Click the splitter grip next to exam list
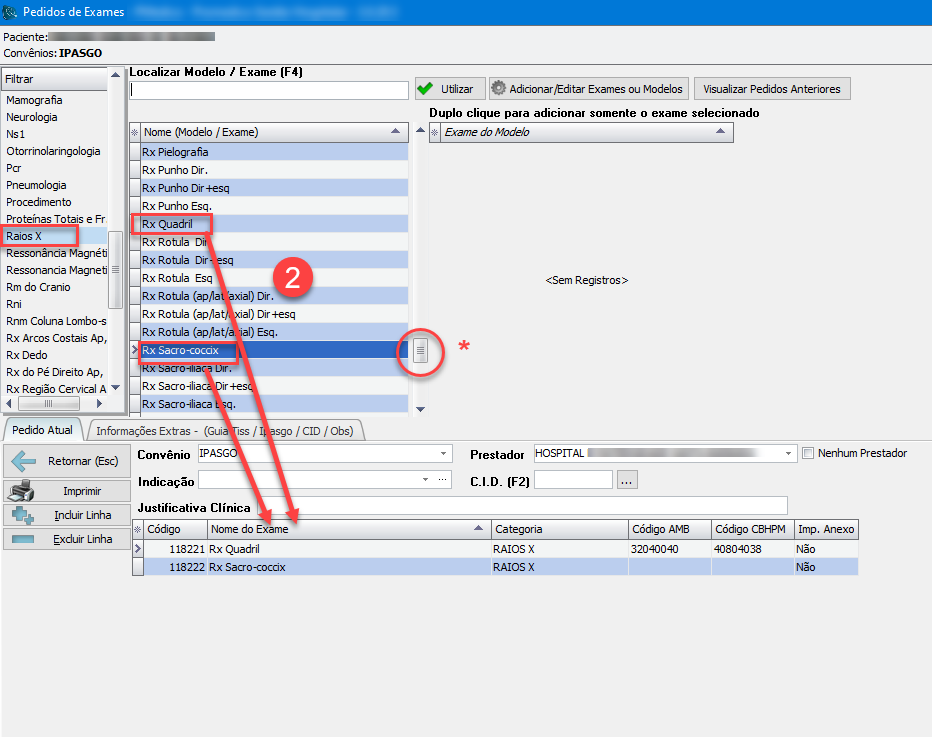 click(x=421, y=350)
